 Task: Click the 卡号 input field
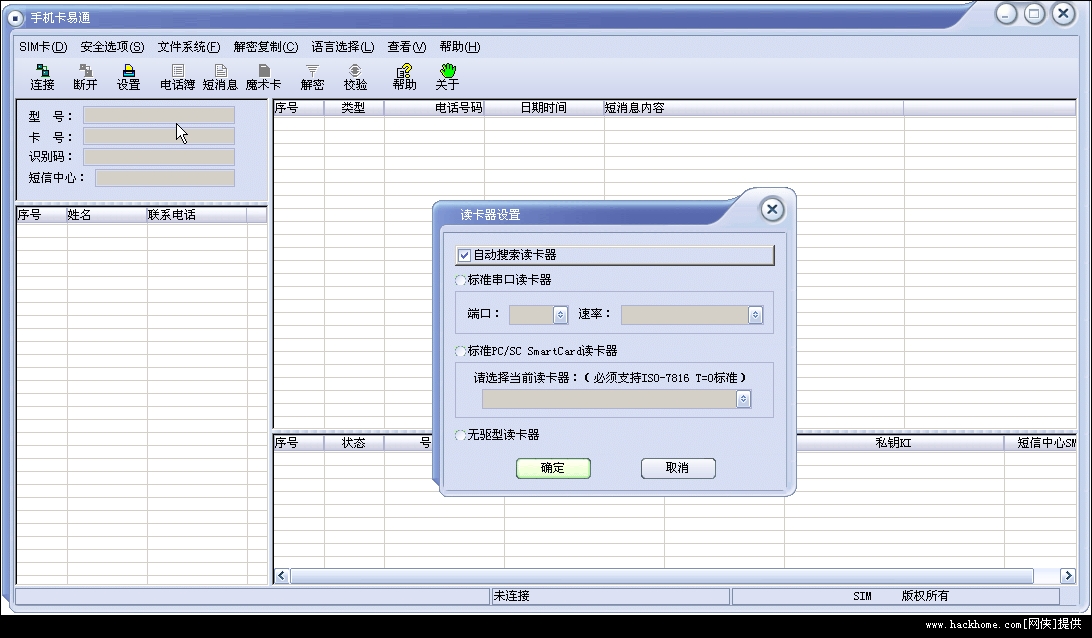point(159,136)
